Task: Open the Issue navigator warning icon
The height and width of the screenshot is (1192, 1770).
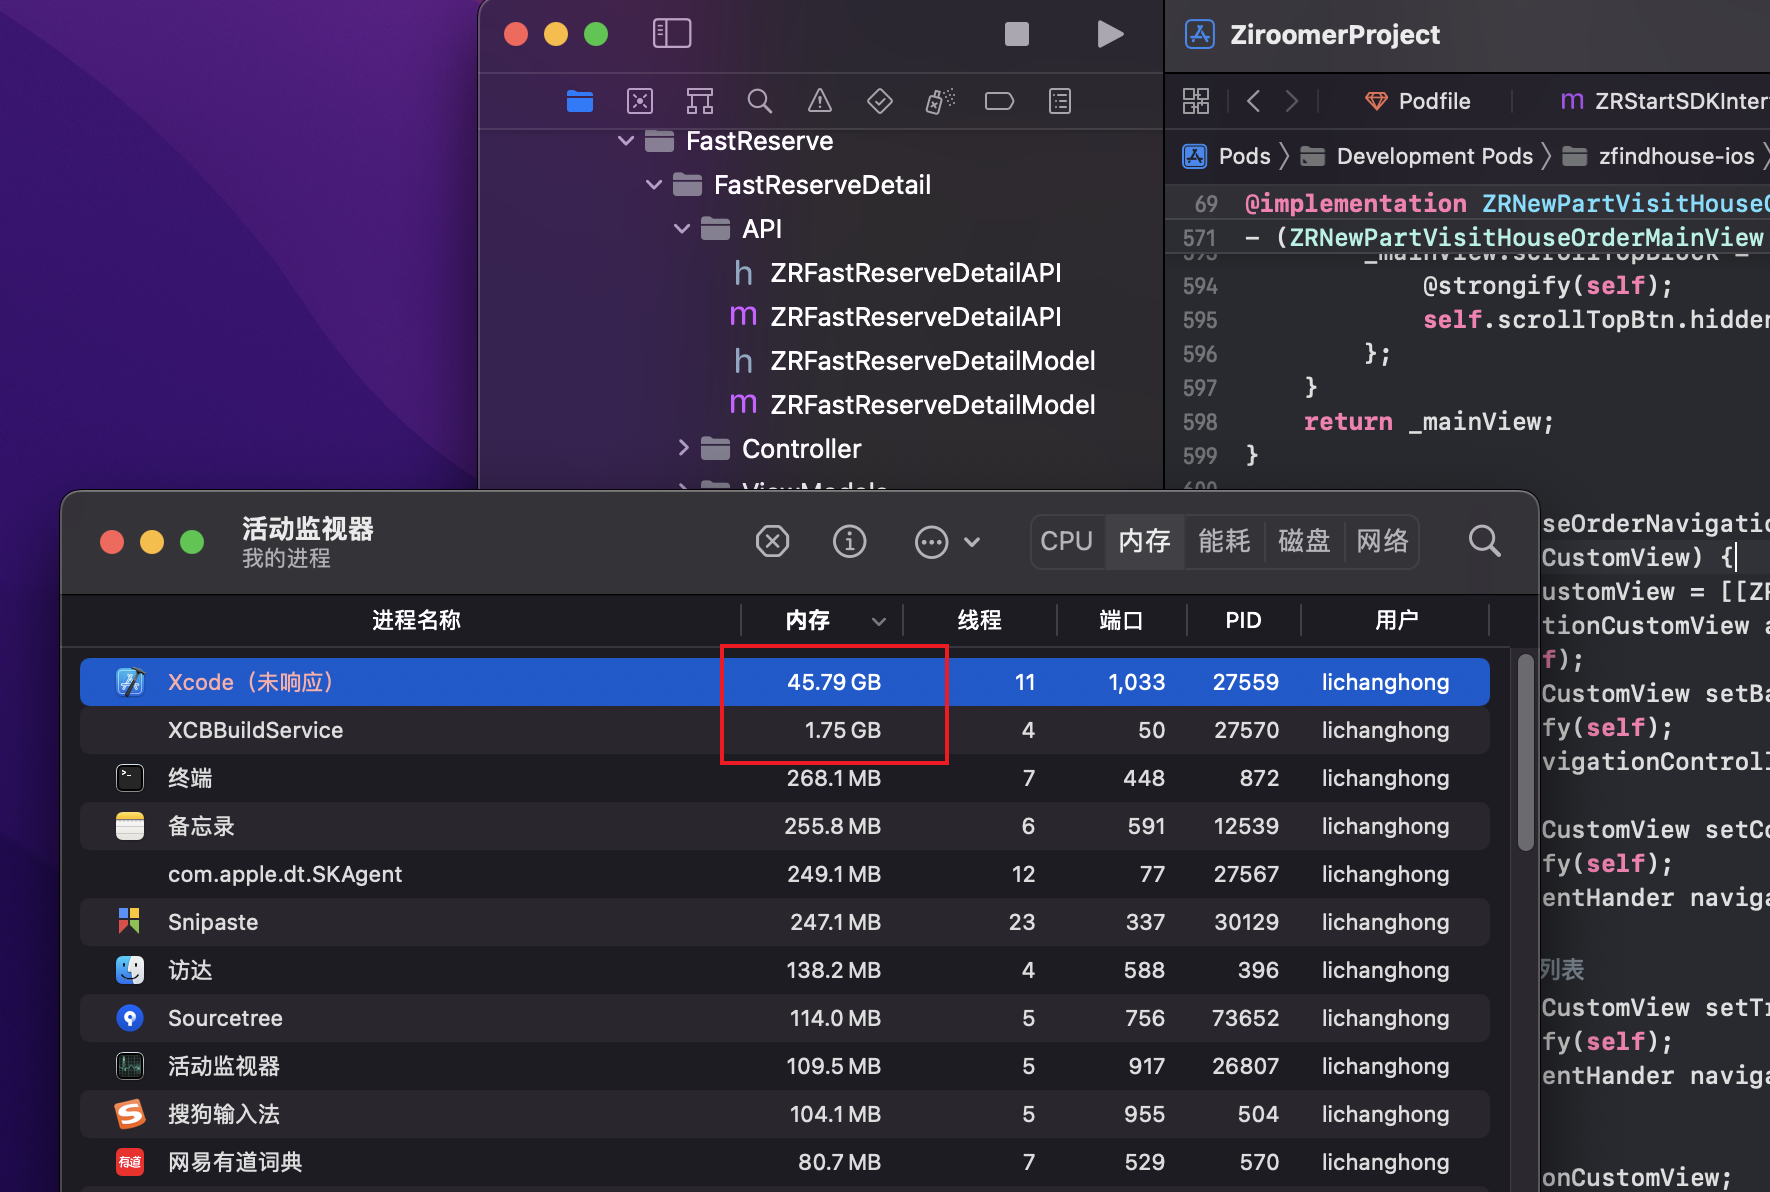Action: [819, 101]
